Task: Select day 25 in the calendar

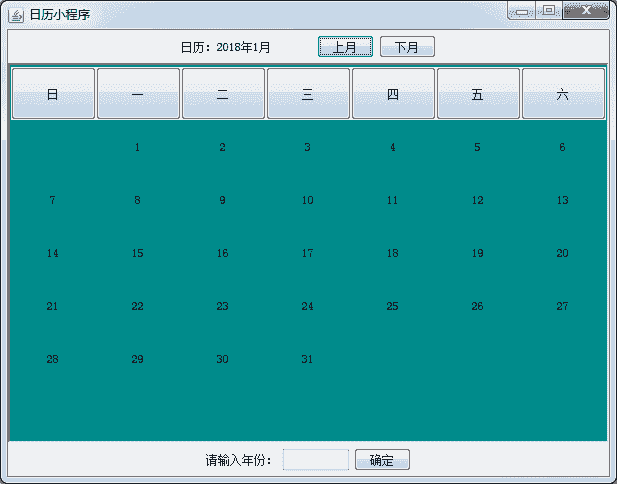Action: [x=392, y=306]
